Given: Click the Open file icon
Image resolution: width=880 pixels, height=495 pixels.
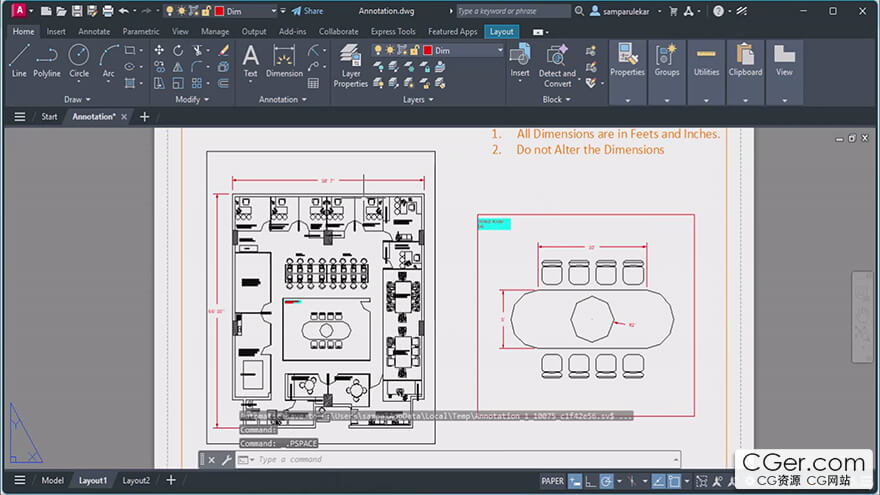Looking at the screenshot, I should 61,11.
